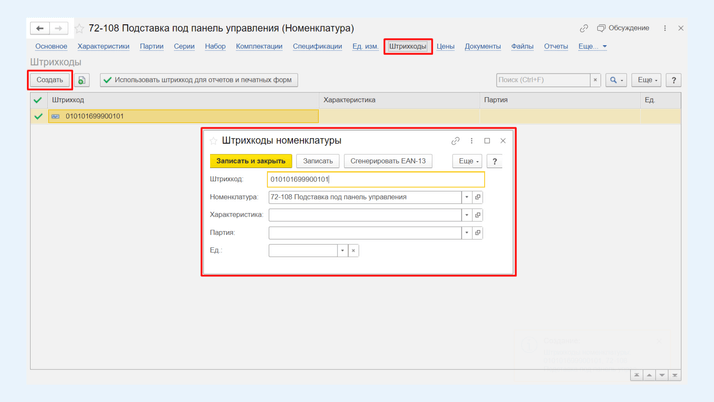
Task: Expand the Ед. dropdown arrow
Action: coord(342,251)
